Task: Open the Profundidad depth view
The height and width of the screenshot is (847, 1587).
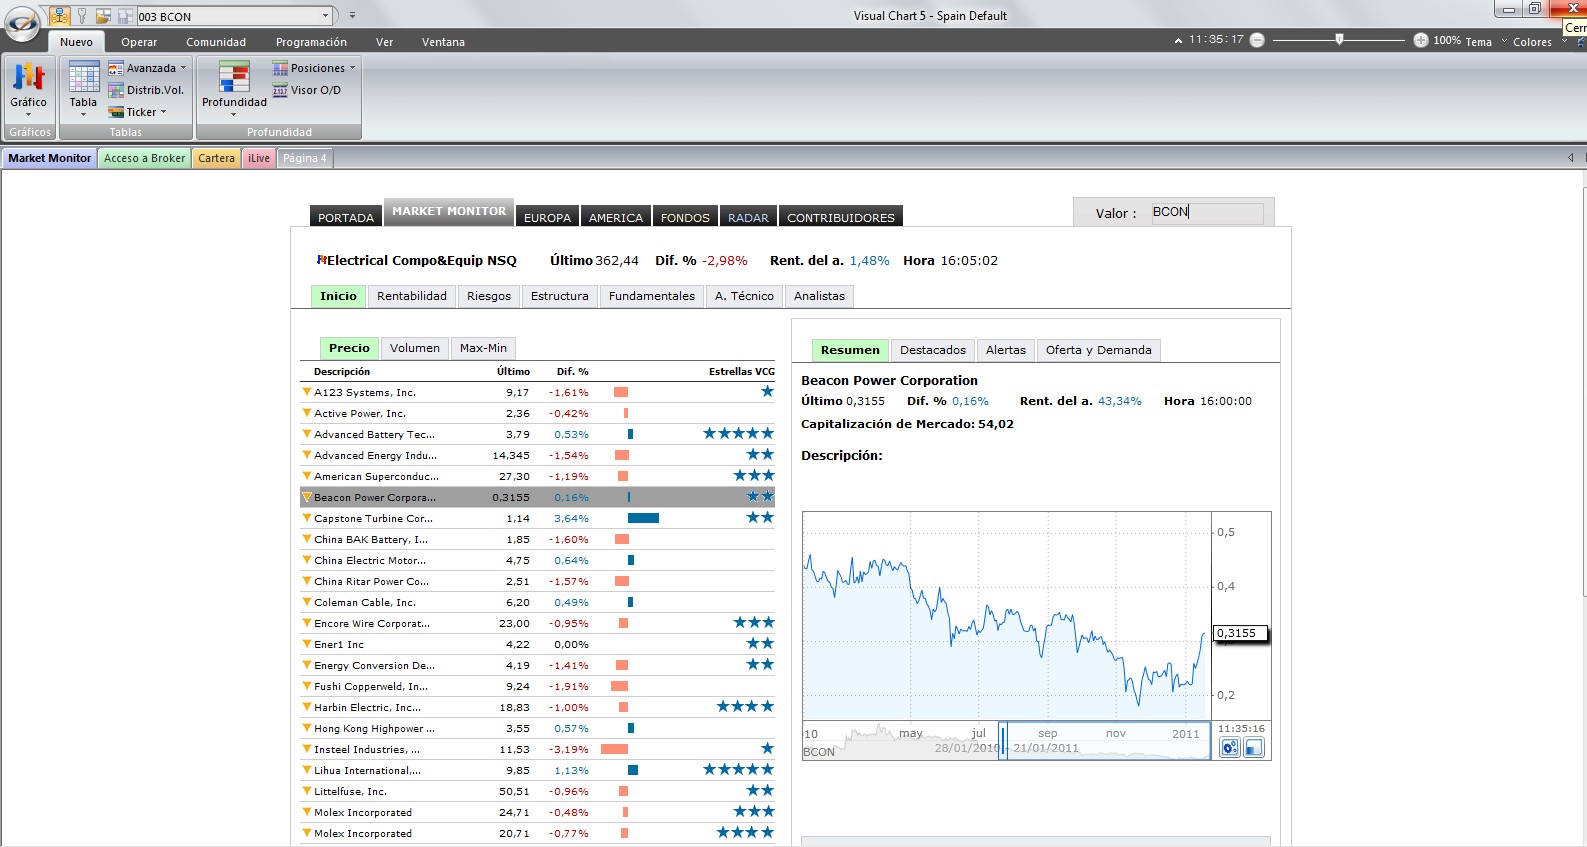Action: (234, 86)
